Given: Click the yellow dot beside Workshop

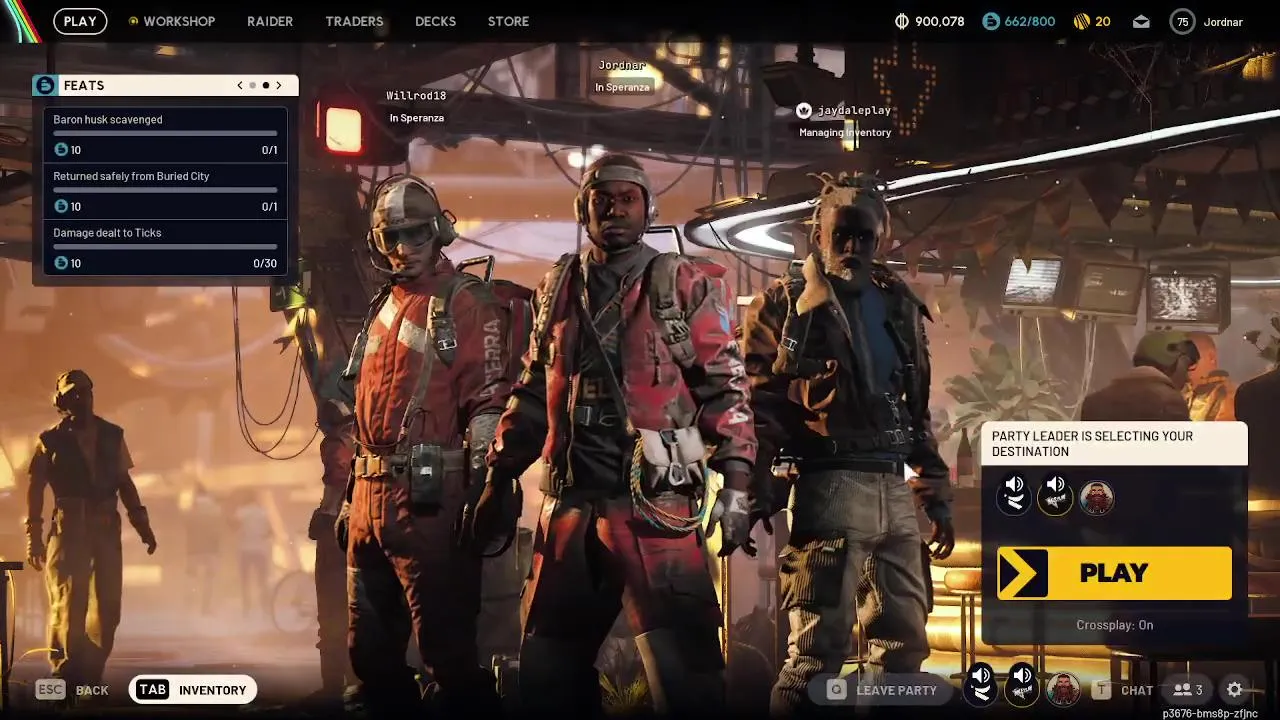Looking at the screenshot, I should pos(133,21).
